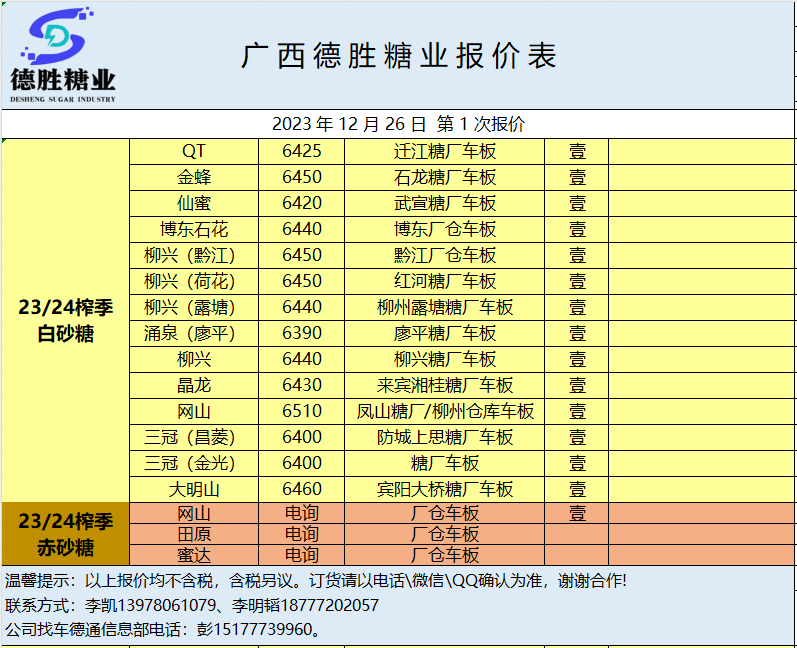The width and height of the screenshot is (797, 648).
Task: Select the price cell 6425
Action: click(x=302, y=152)
